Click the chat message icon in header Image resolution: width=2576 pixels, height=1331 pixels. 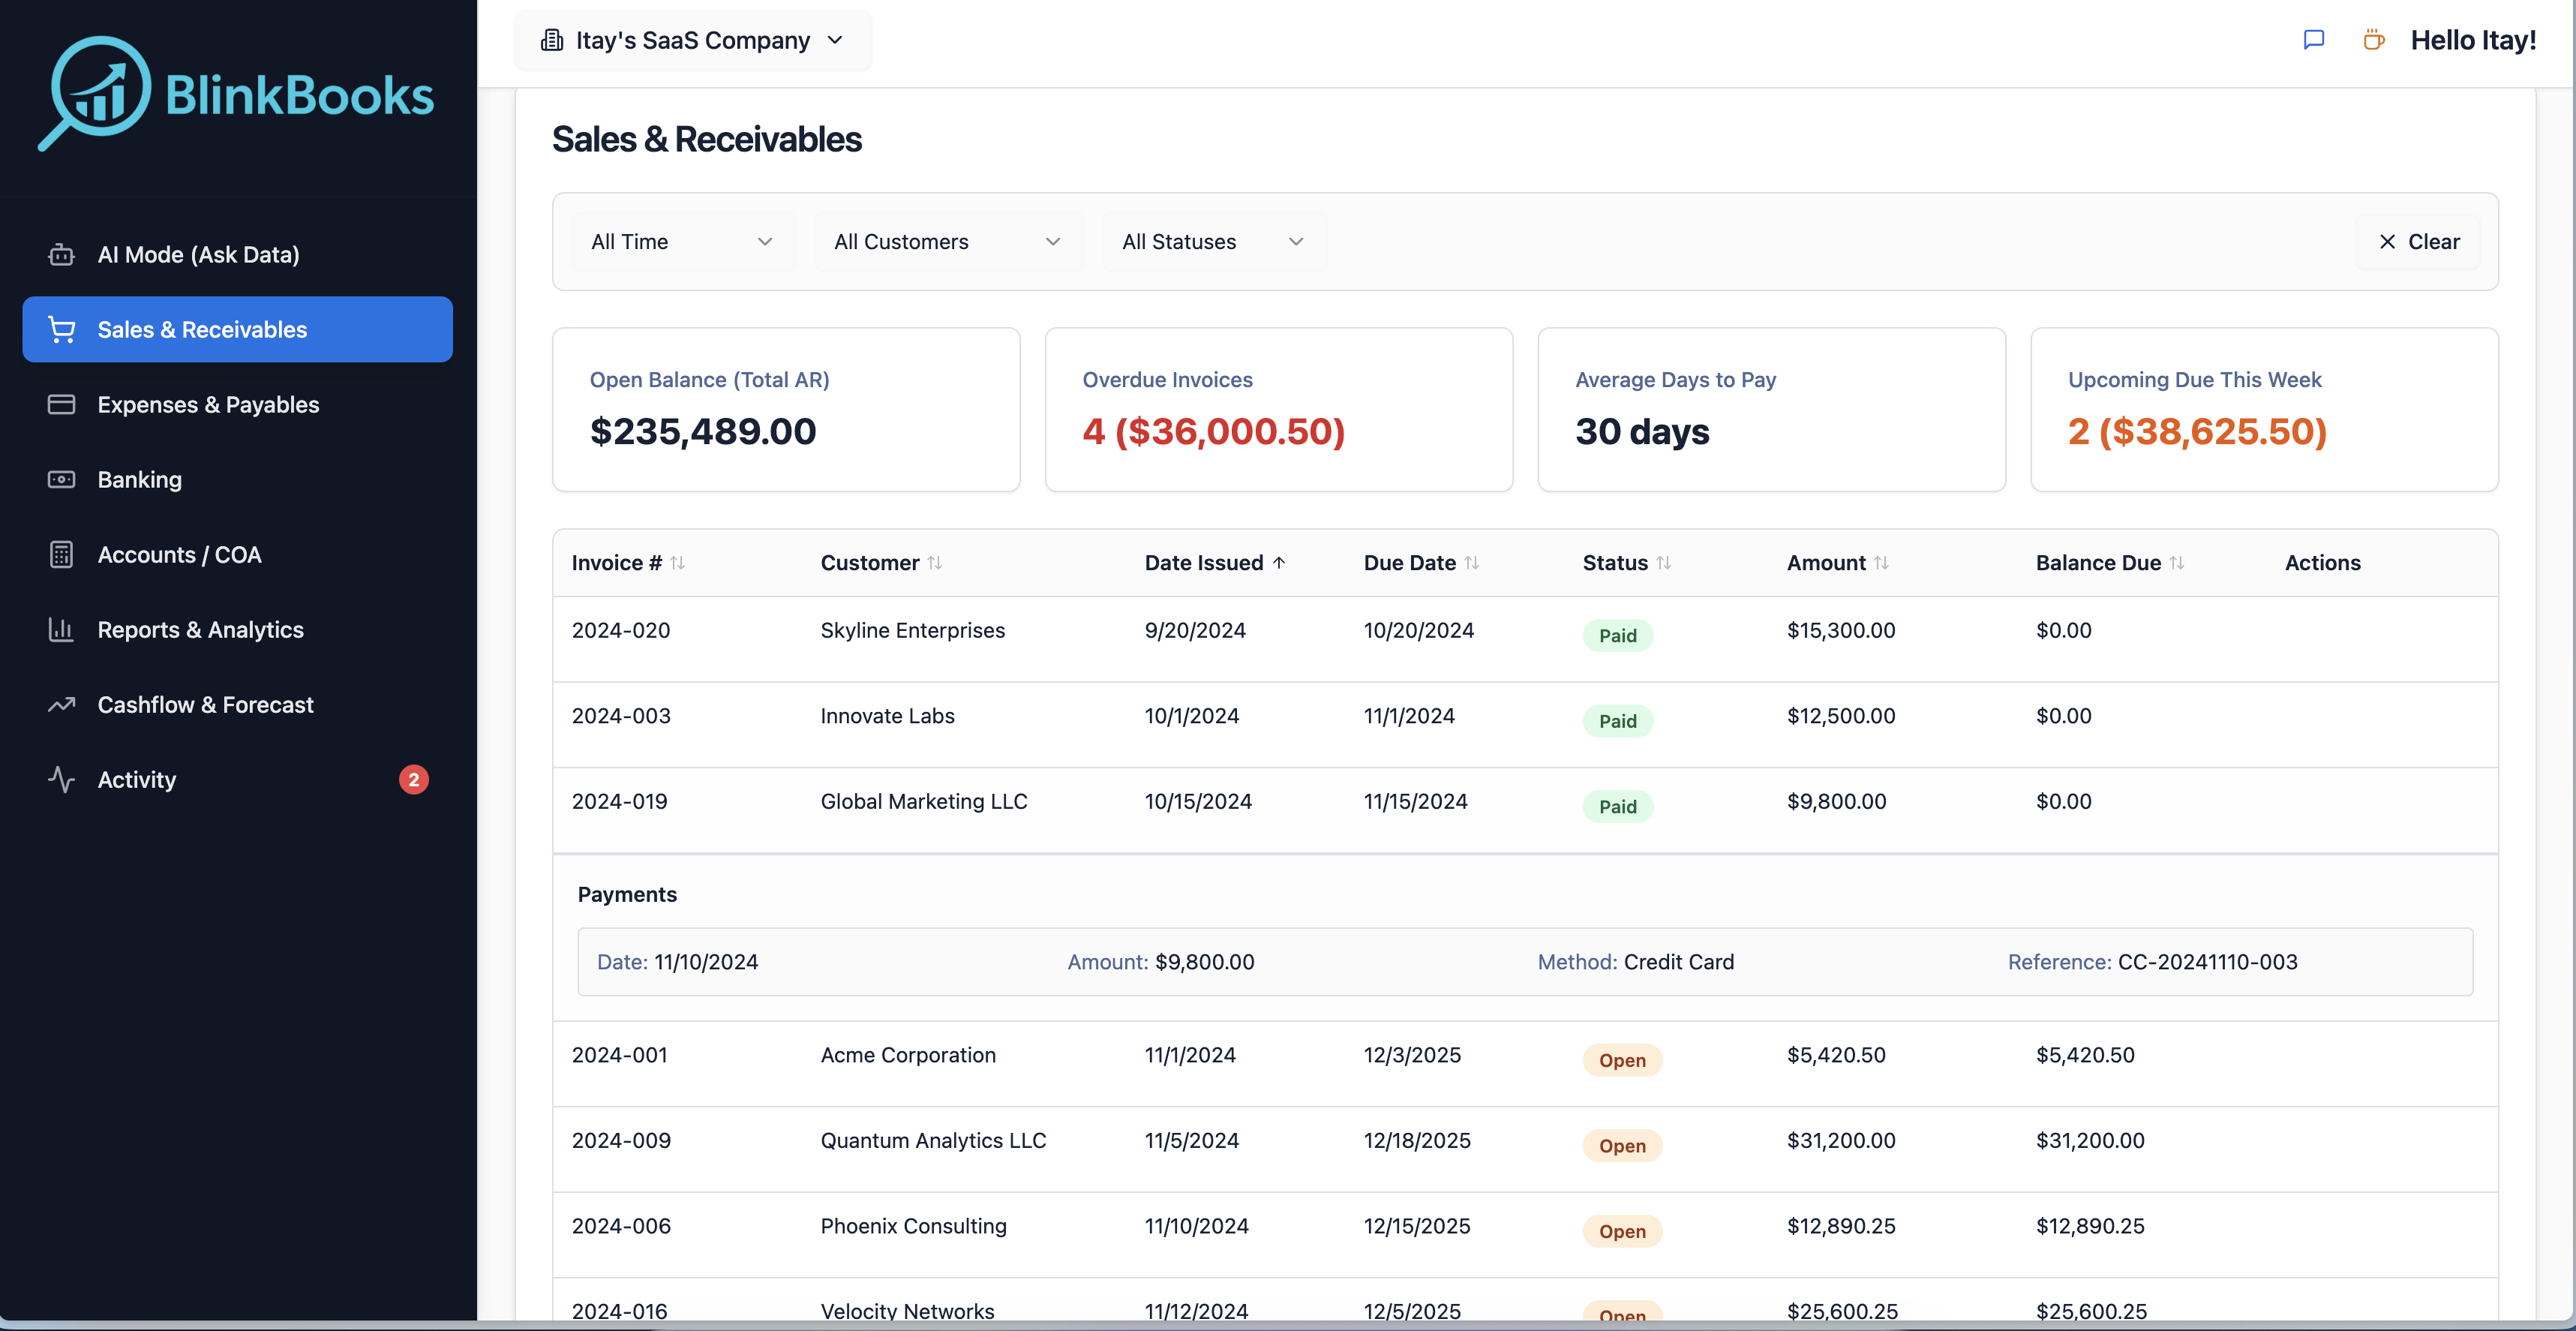(2313, 40)
